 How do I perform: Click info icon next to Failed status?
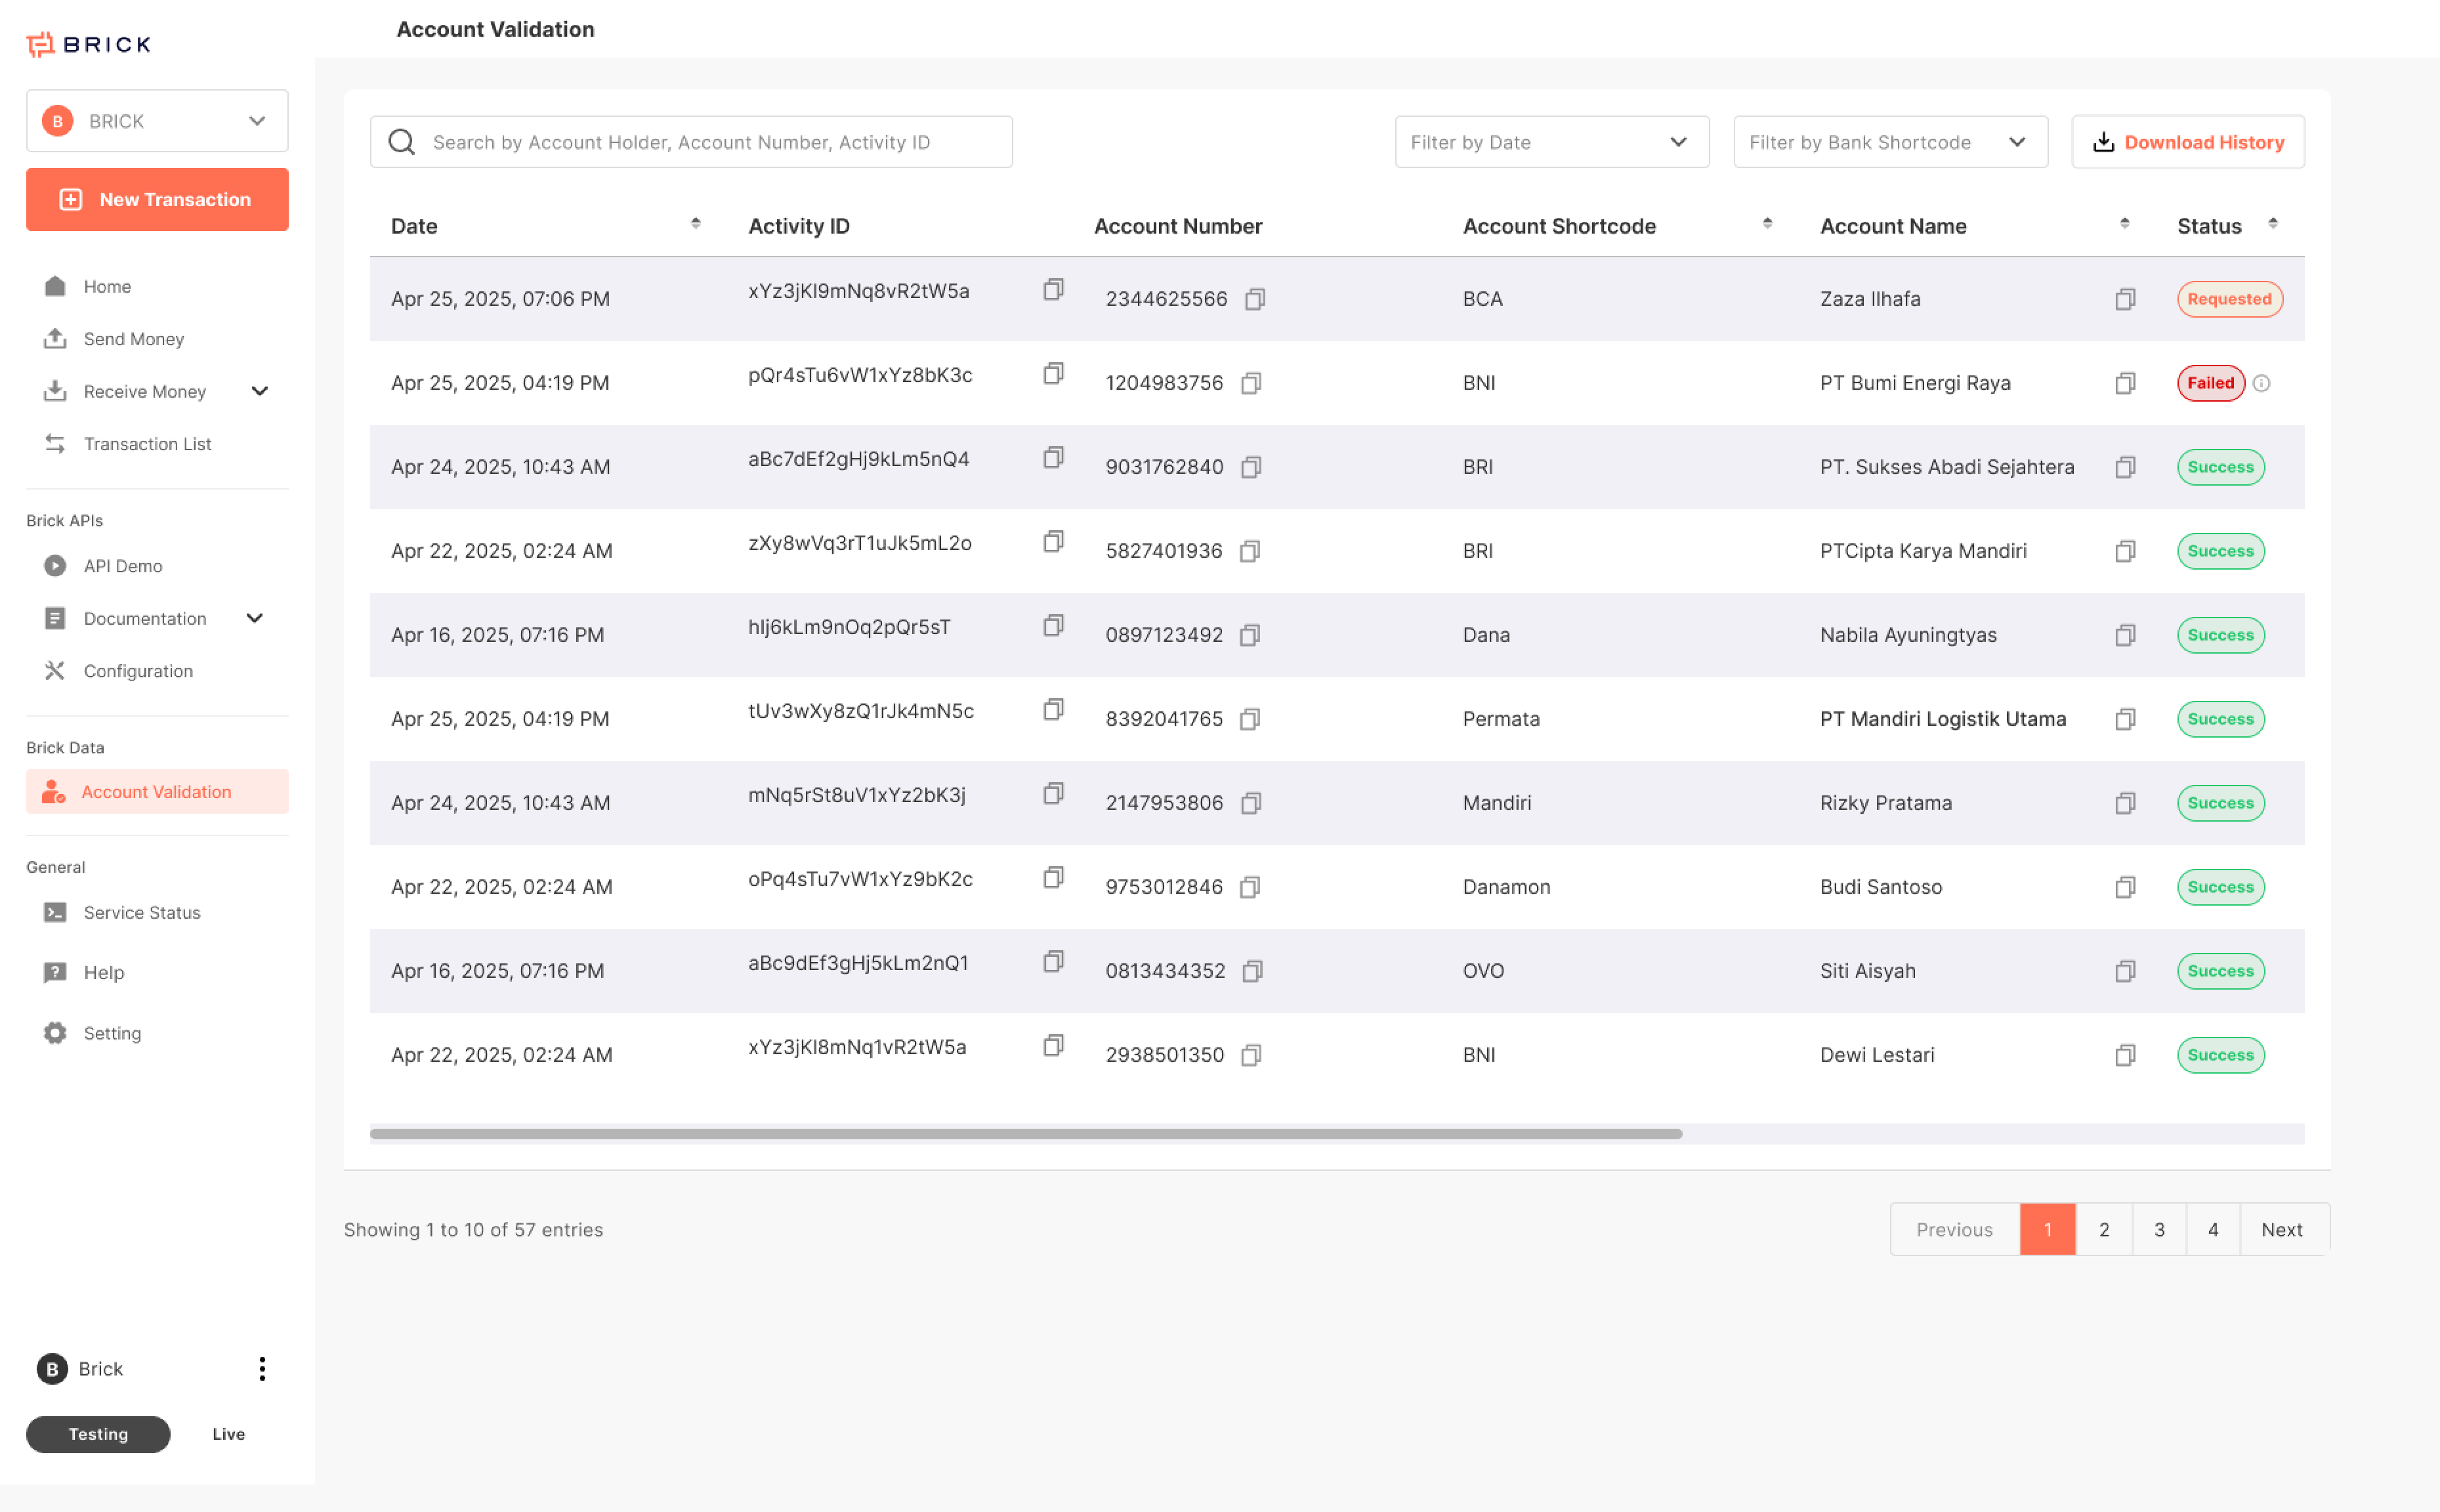2262,383
